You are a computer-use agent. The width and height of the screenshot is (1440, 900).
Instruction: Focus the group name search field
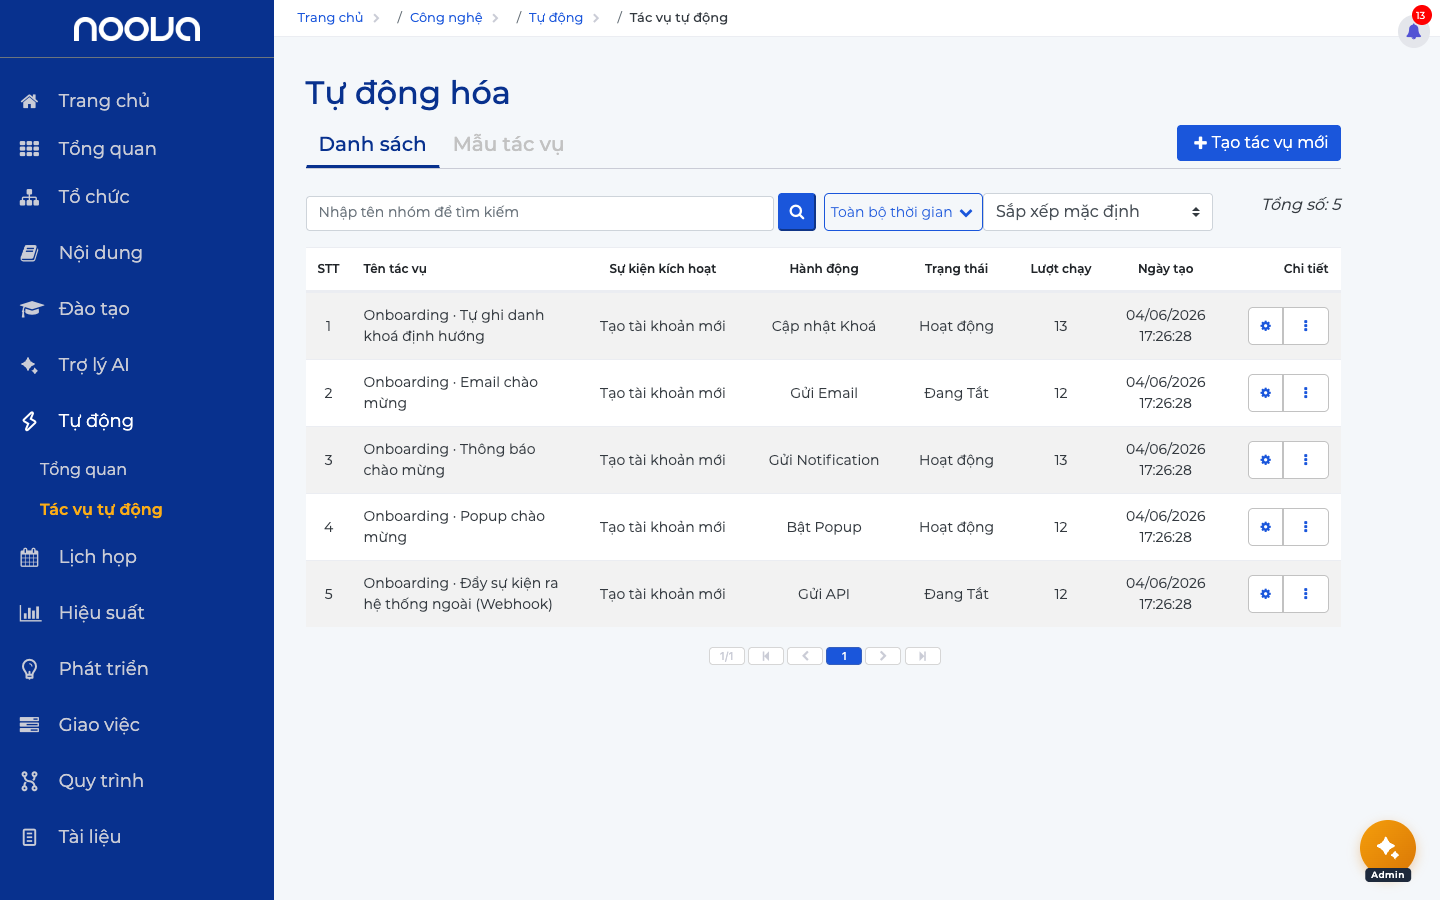coord(540,213)
